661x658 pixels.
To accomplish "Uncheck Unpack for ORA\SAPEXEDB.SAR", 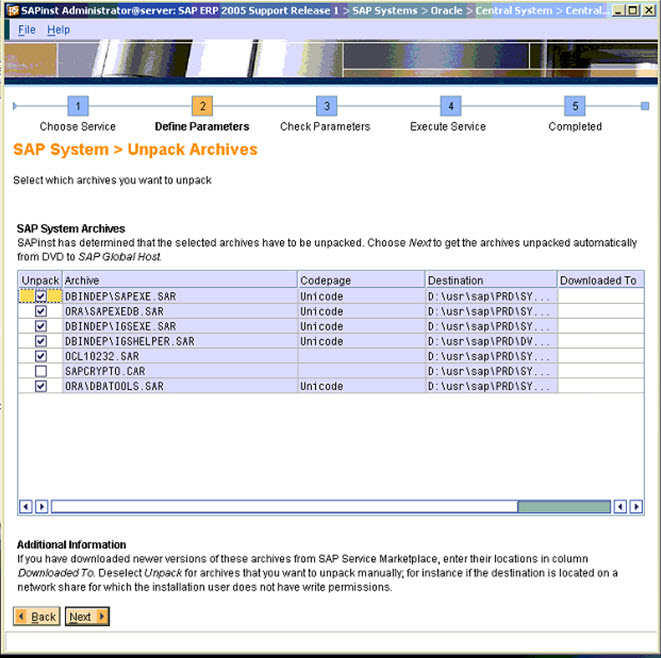I will pos(41,312).
